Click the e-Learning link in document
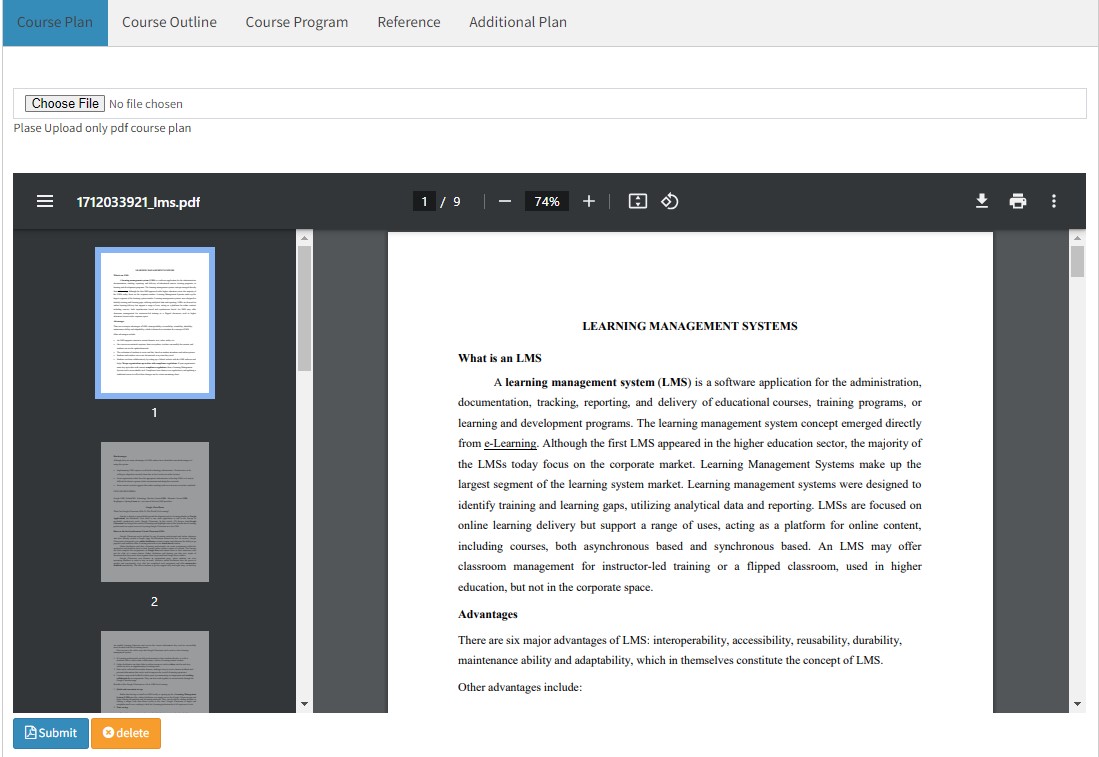Viewport: 1099px width, 757px height. coord(511,443)
